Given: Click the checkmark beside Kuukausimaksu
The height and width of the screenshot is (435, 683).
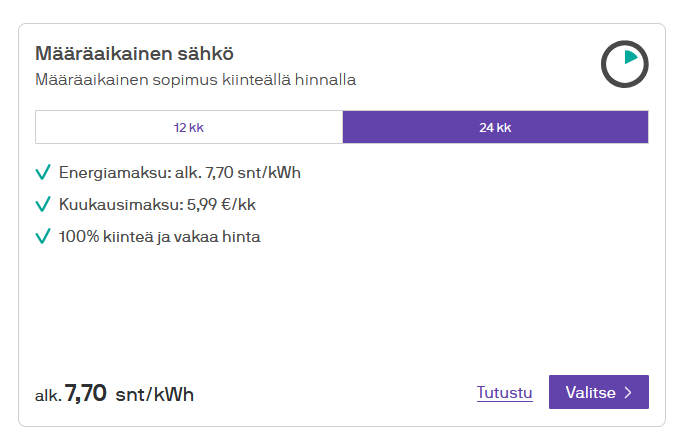Looking at the screenshot, I should pyautogui.click(x=42, y=204).
